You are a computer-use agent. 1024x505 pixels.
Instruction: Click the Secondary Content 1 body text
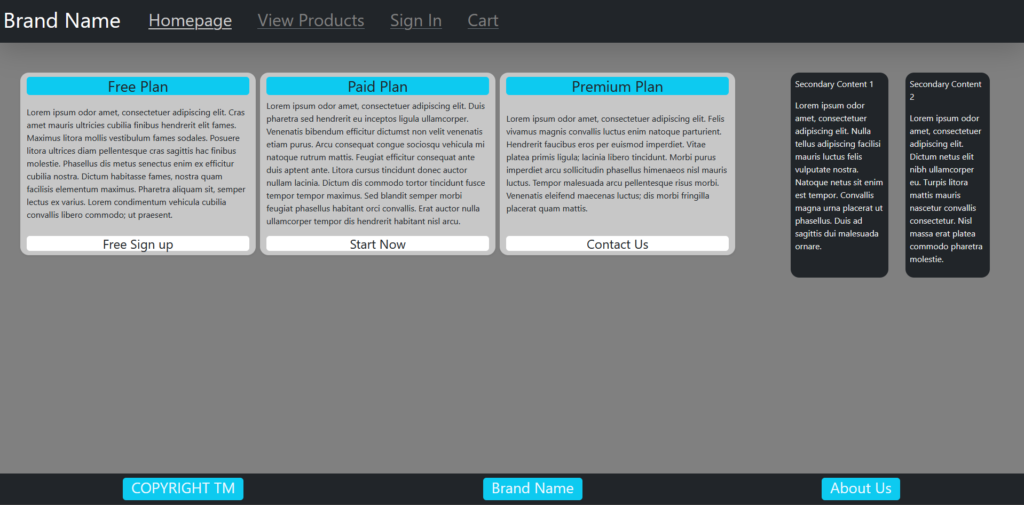(x=839, y=175)
